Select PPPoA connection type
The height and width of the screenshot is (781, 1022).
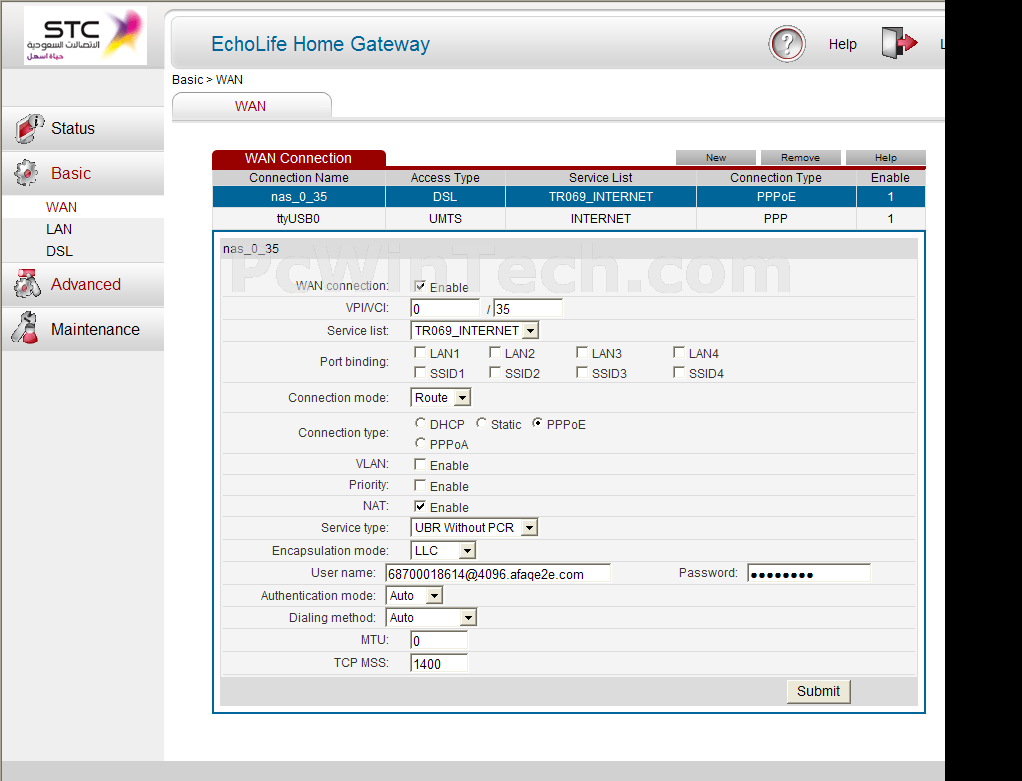pyautogui.click(x=420, y=443)
